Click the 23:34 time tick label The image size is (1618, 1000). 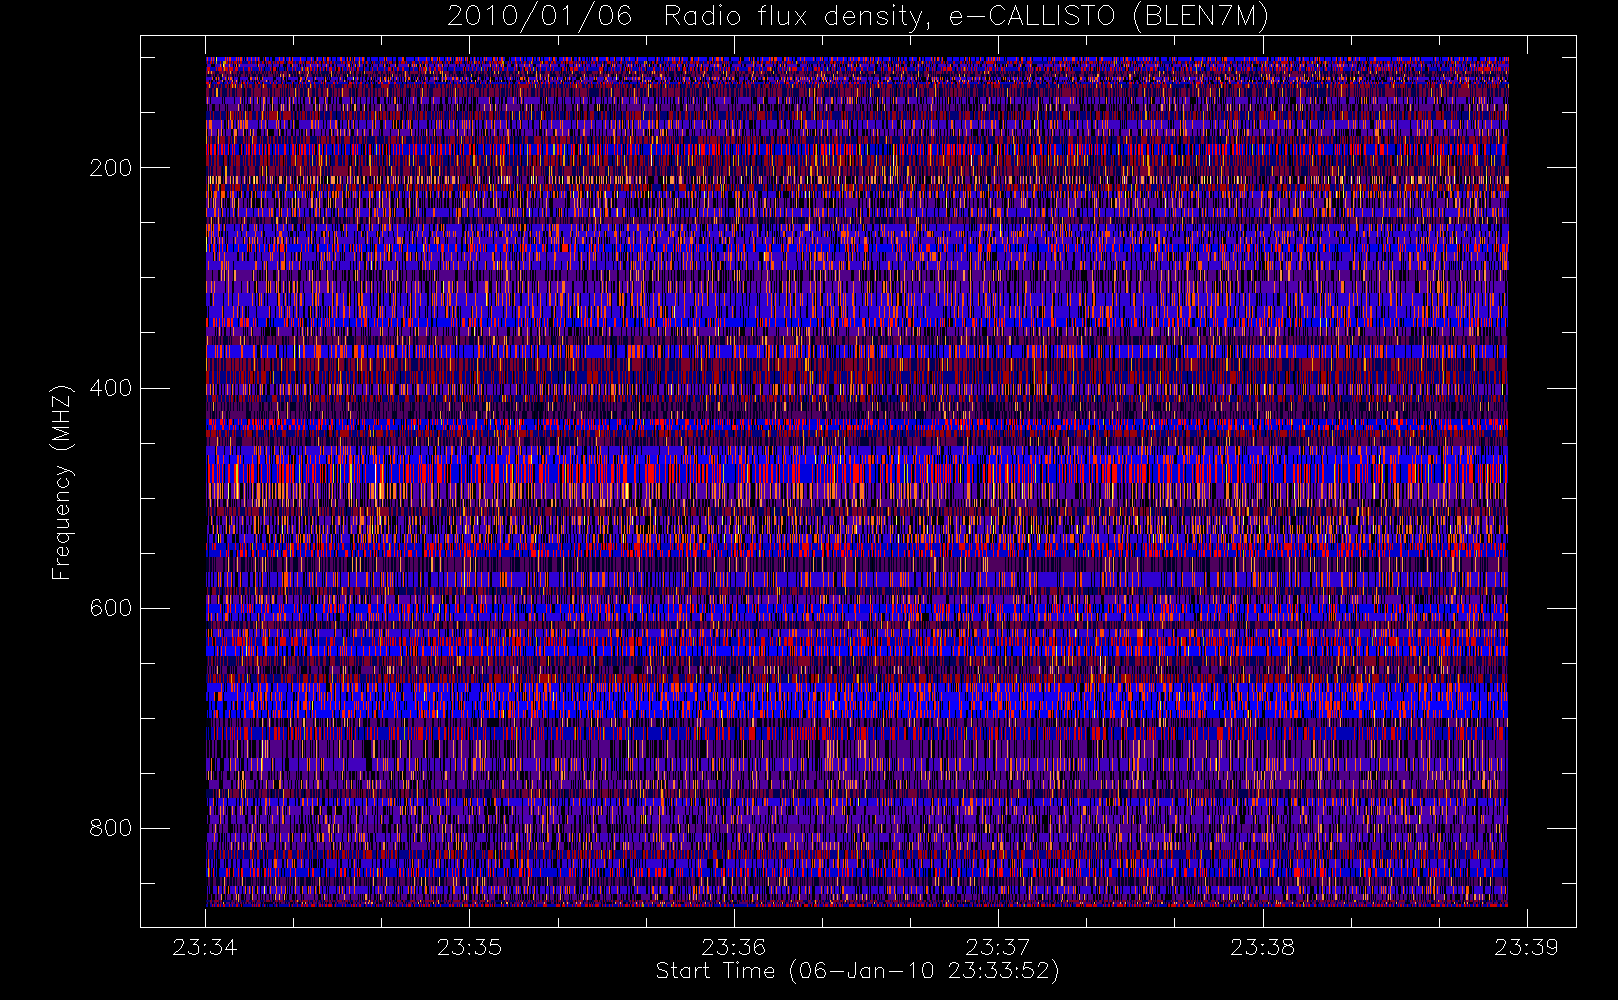(x=205, y=947)
